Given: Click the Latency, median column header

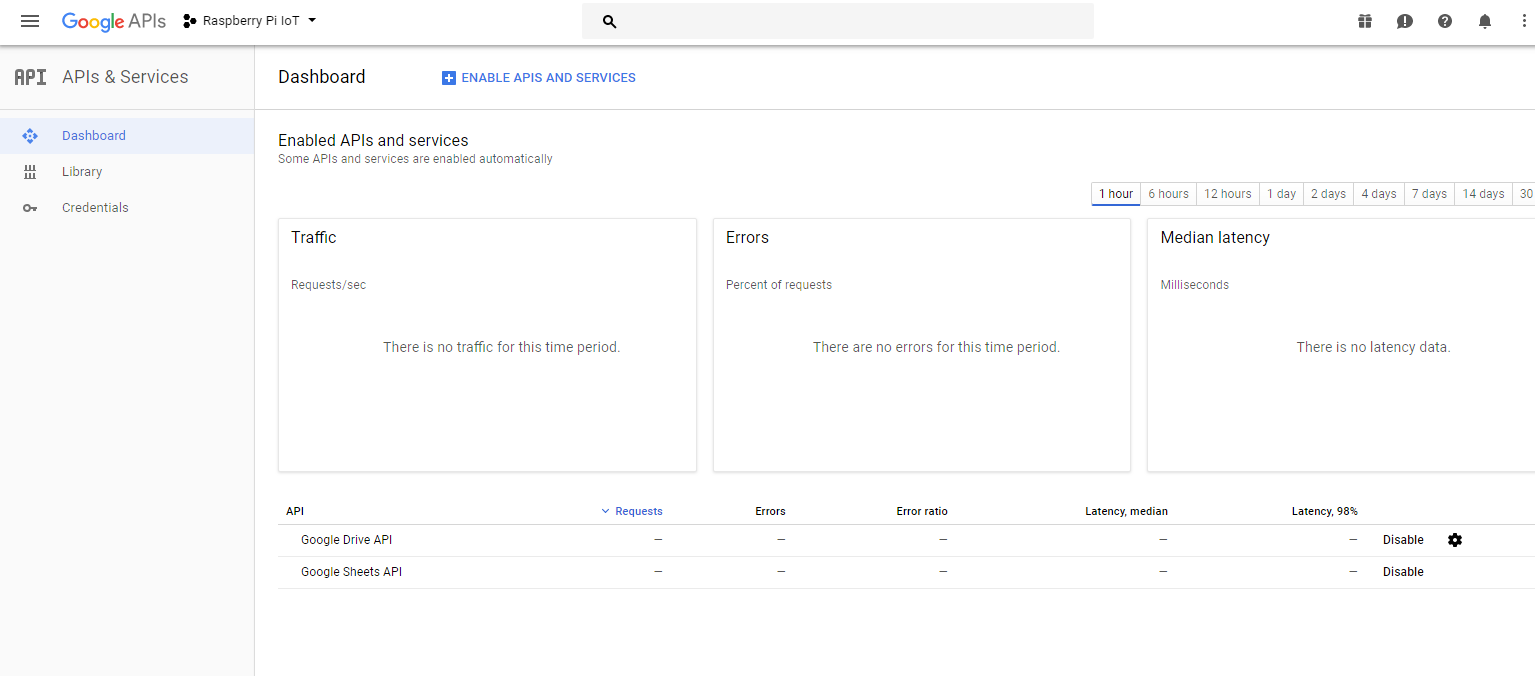Looking at the screenshot, I should point(1126,511).
